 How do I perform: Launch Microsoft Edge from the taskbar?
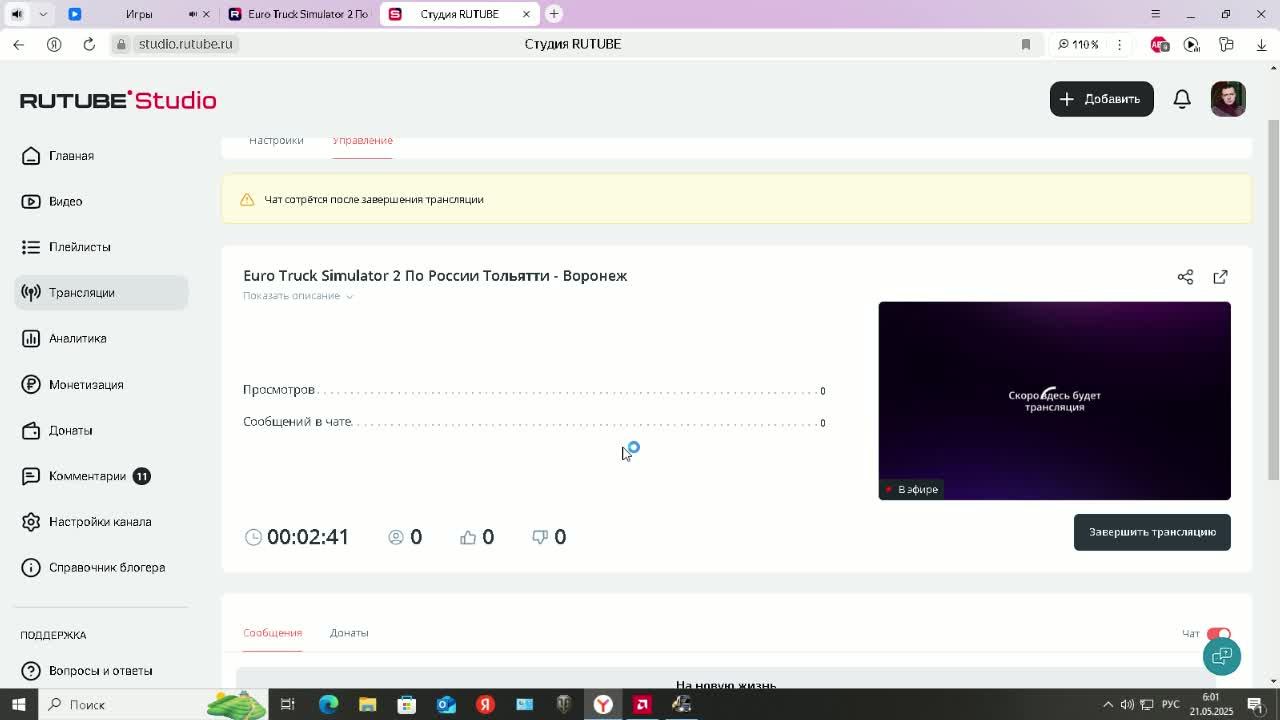click(328, 704)
